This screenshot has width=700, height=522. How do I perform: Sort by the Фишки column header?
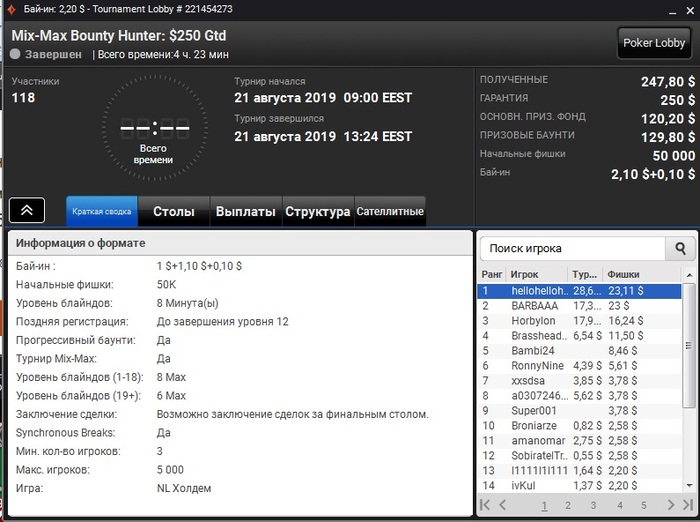[x=642, y=274]
